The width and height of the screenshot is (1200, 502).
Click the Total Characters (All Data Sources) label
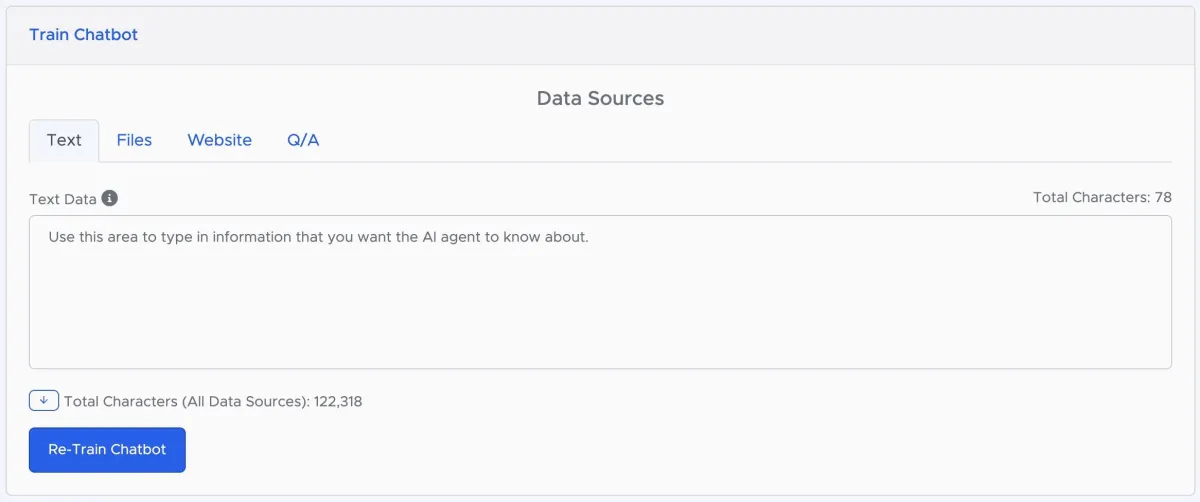(186, 402)
